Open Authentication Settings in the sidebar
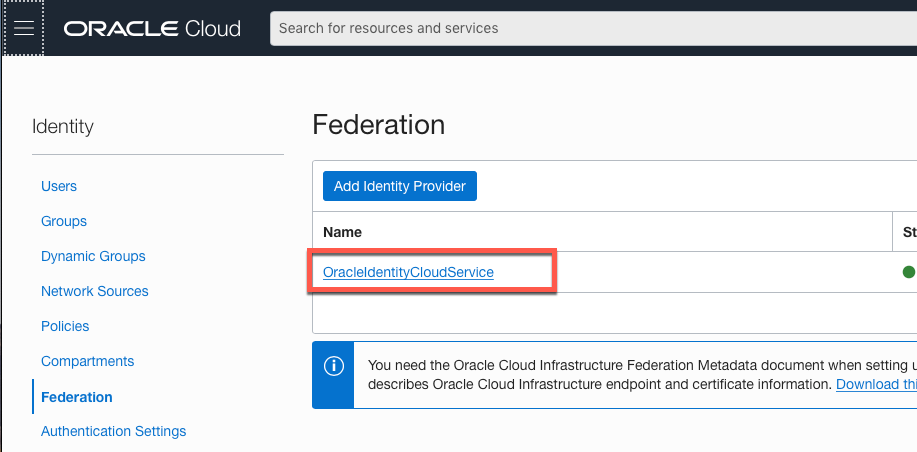This screenshot has height=452, width=917. (x=113, y=431)
